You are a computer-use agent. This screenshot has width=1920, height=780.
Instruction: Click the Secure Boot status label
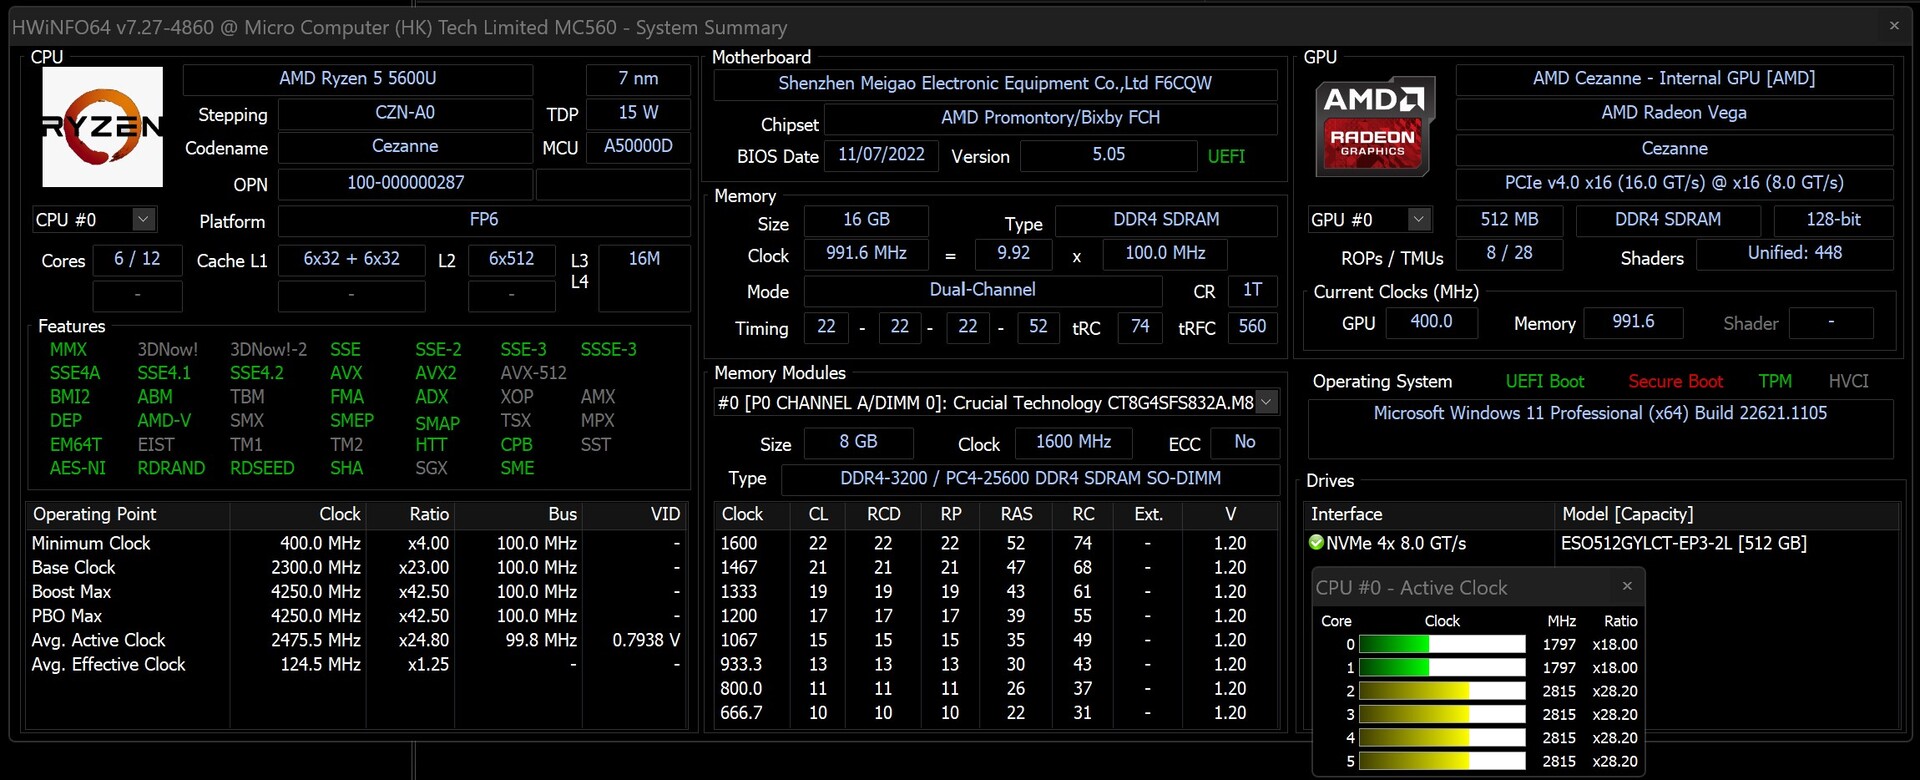(1675, 381)
